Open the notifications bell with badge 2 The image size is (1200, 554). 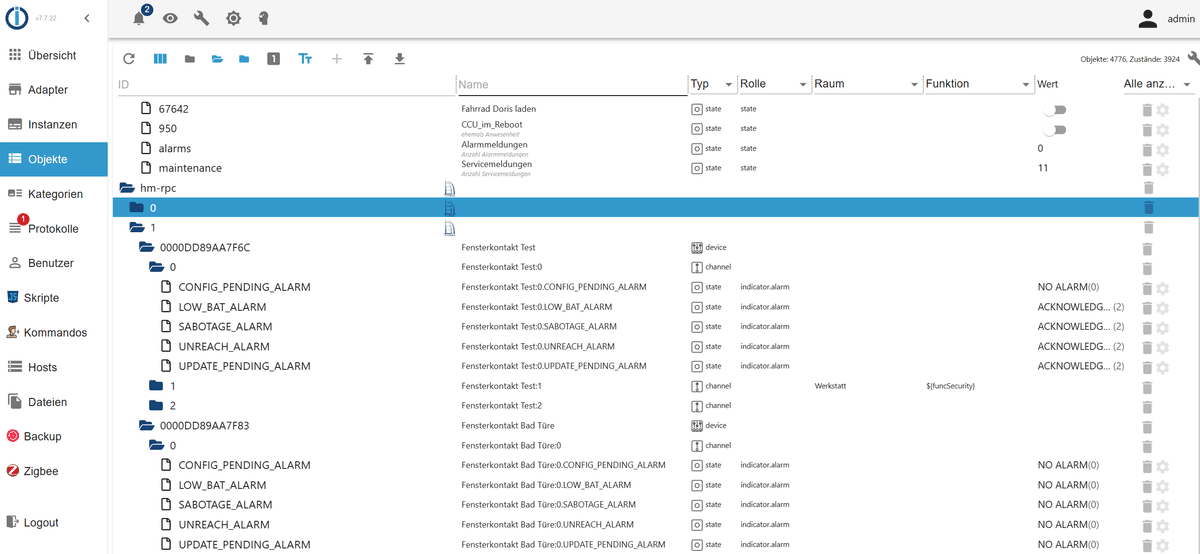[x=139, y=18]
